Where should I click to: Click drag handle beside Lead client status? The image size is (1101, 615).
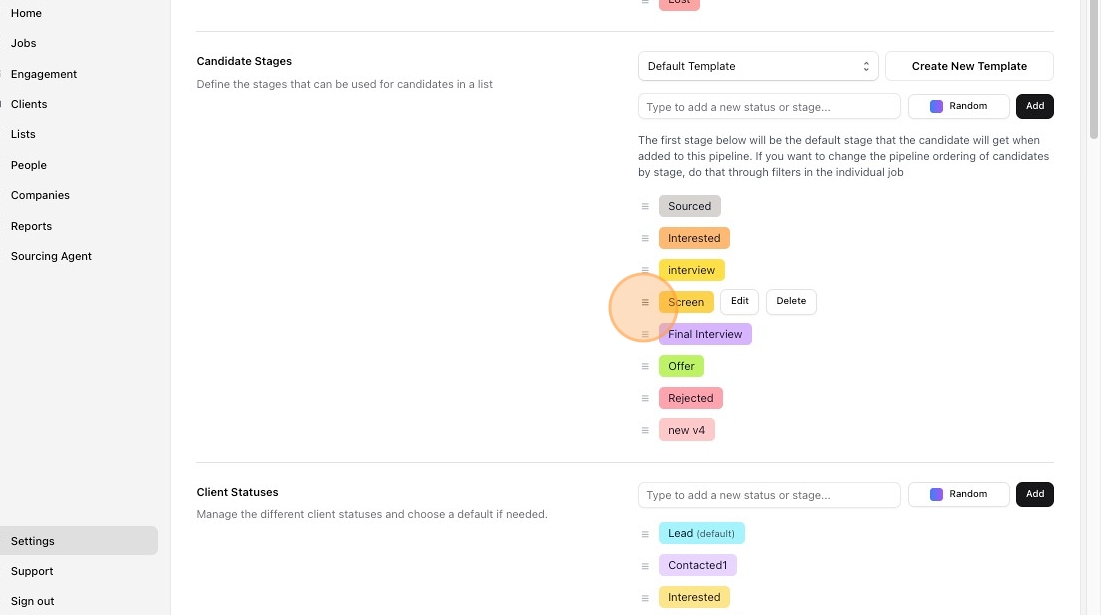tap(645, 534)
